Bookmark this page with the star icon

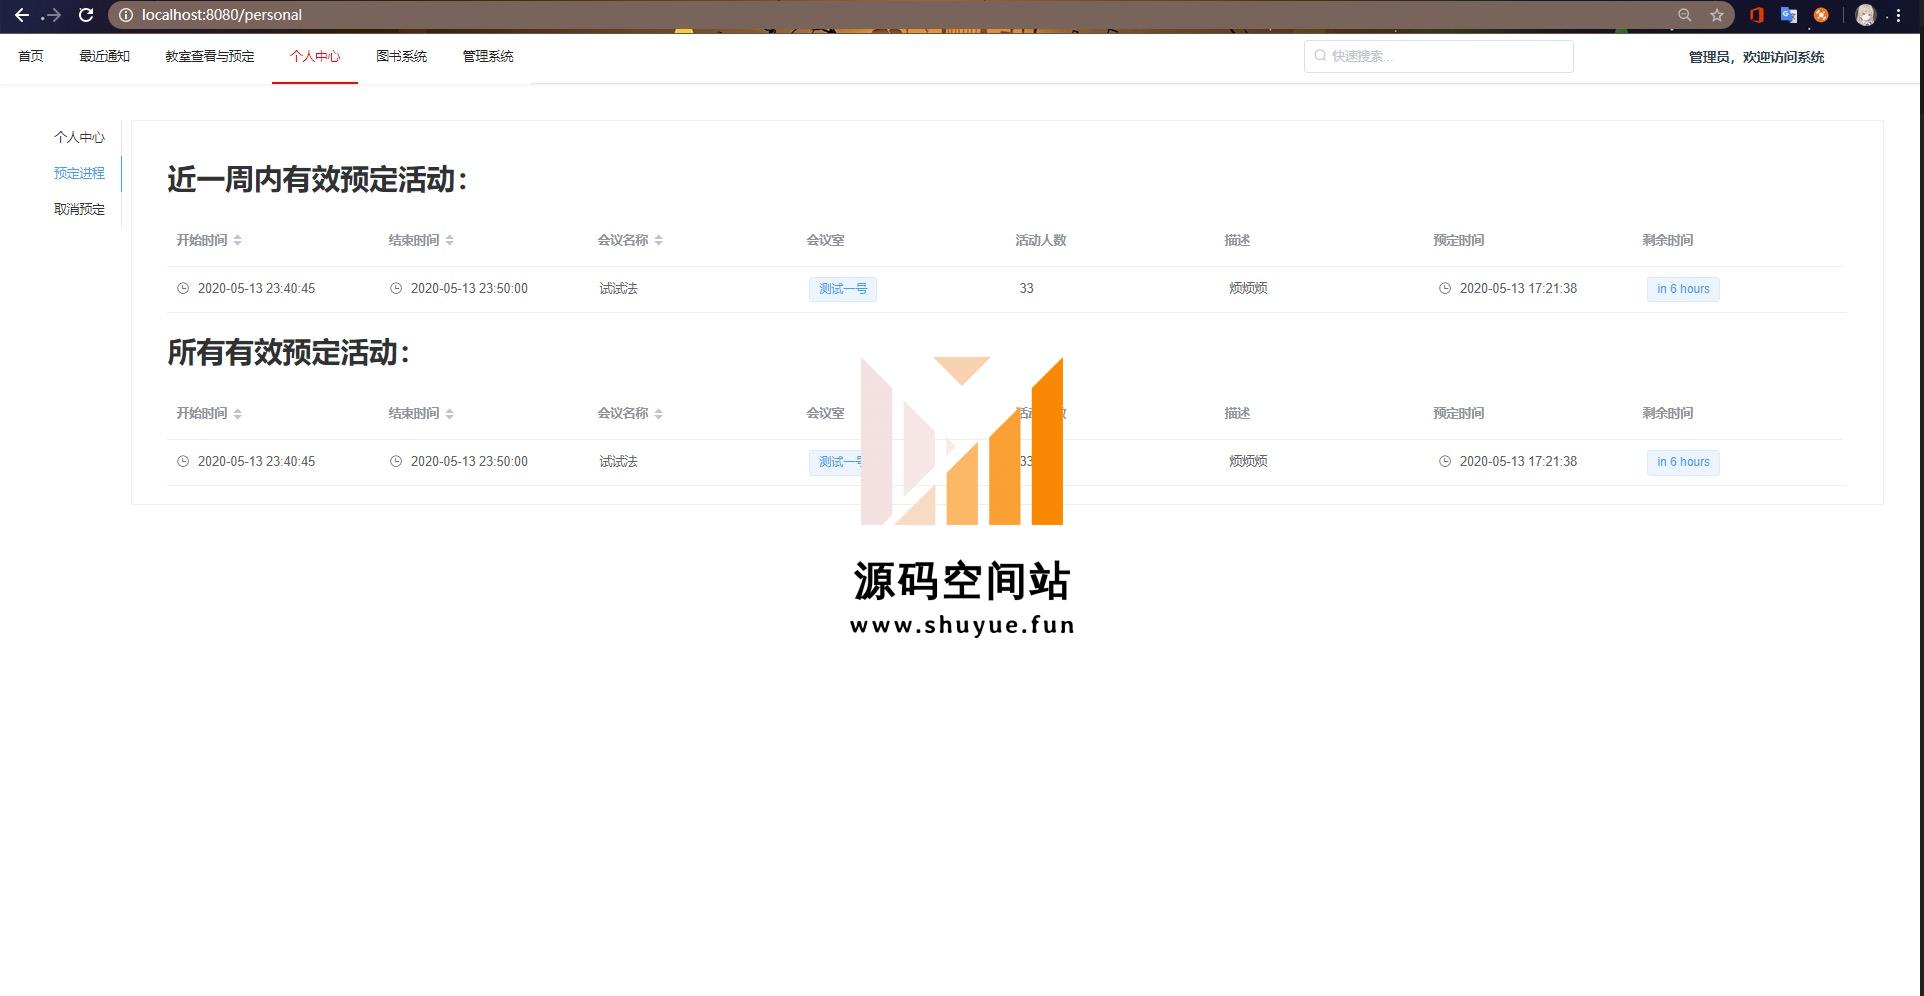pyautogui.click(x=1717, y=15)
